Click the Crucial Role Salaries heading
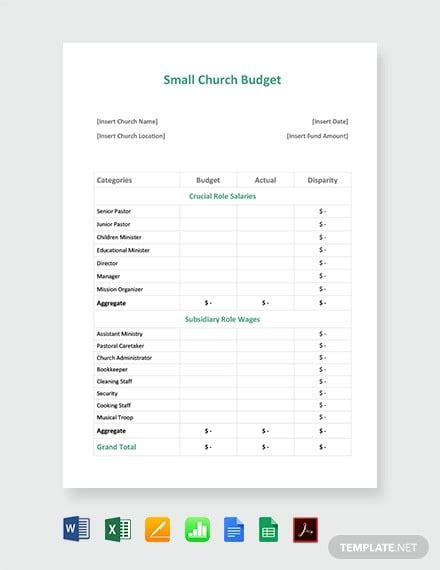This screenshot has height=570, width=440. [x=222, y=196]
